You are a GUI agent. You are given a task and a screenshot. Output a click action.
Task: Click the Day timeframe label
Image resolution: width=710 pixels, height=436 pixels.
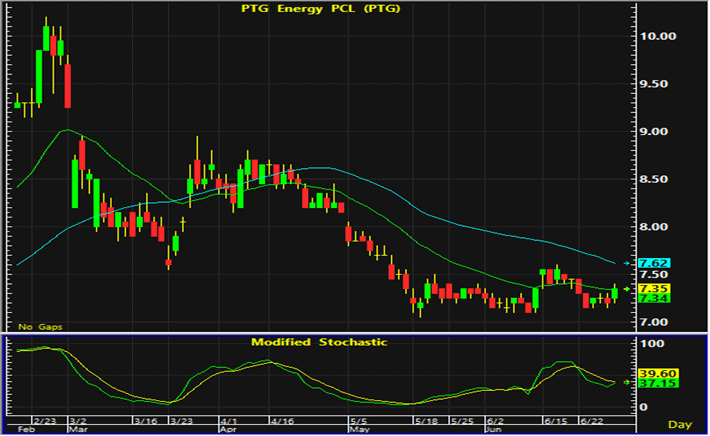(680, 424)
